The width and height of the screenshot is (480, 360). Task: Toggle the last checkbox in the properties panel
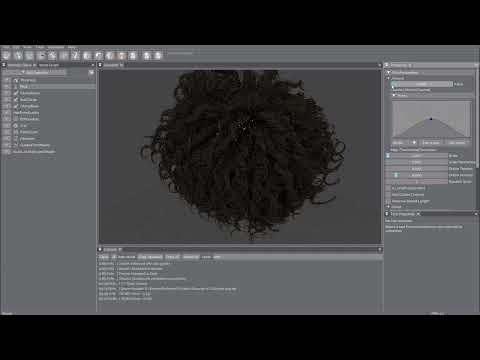(x=388, y=201)
